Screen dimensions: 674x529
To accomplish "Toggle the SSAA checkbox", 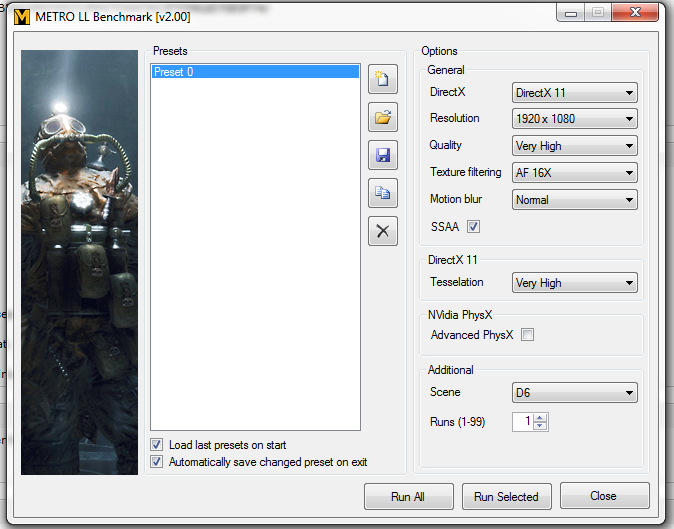I will pos(473,226).
